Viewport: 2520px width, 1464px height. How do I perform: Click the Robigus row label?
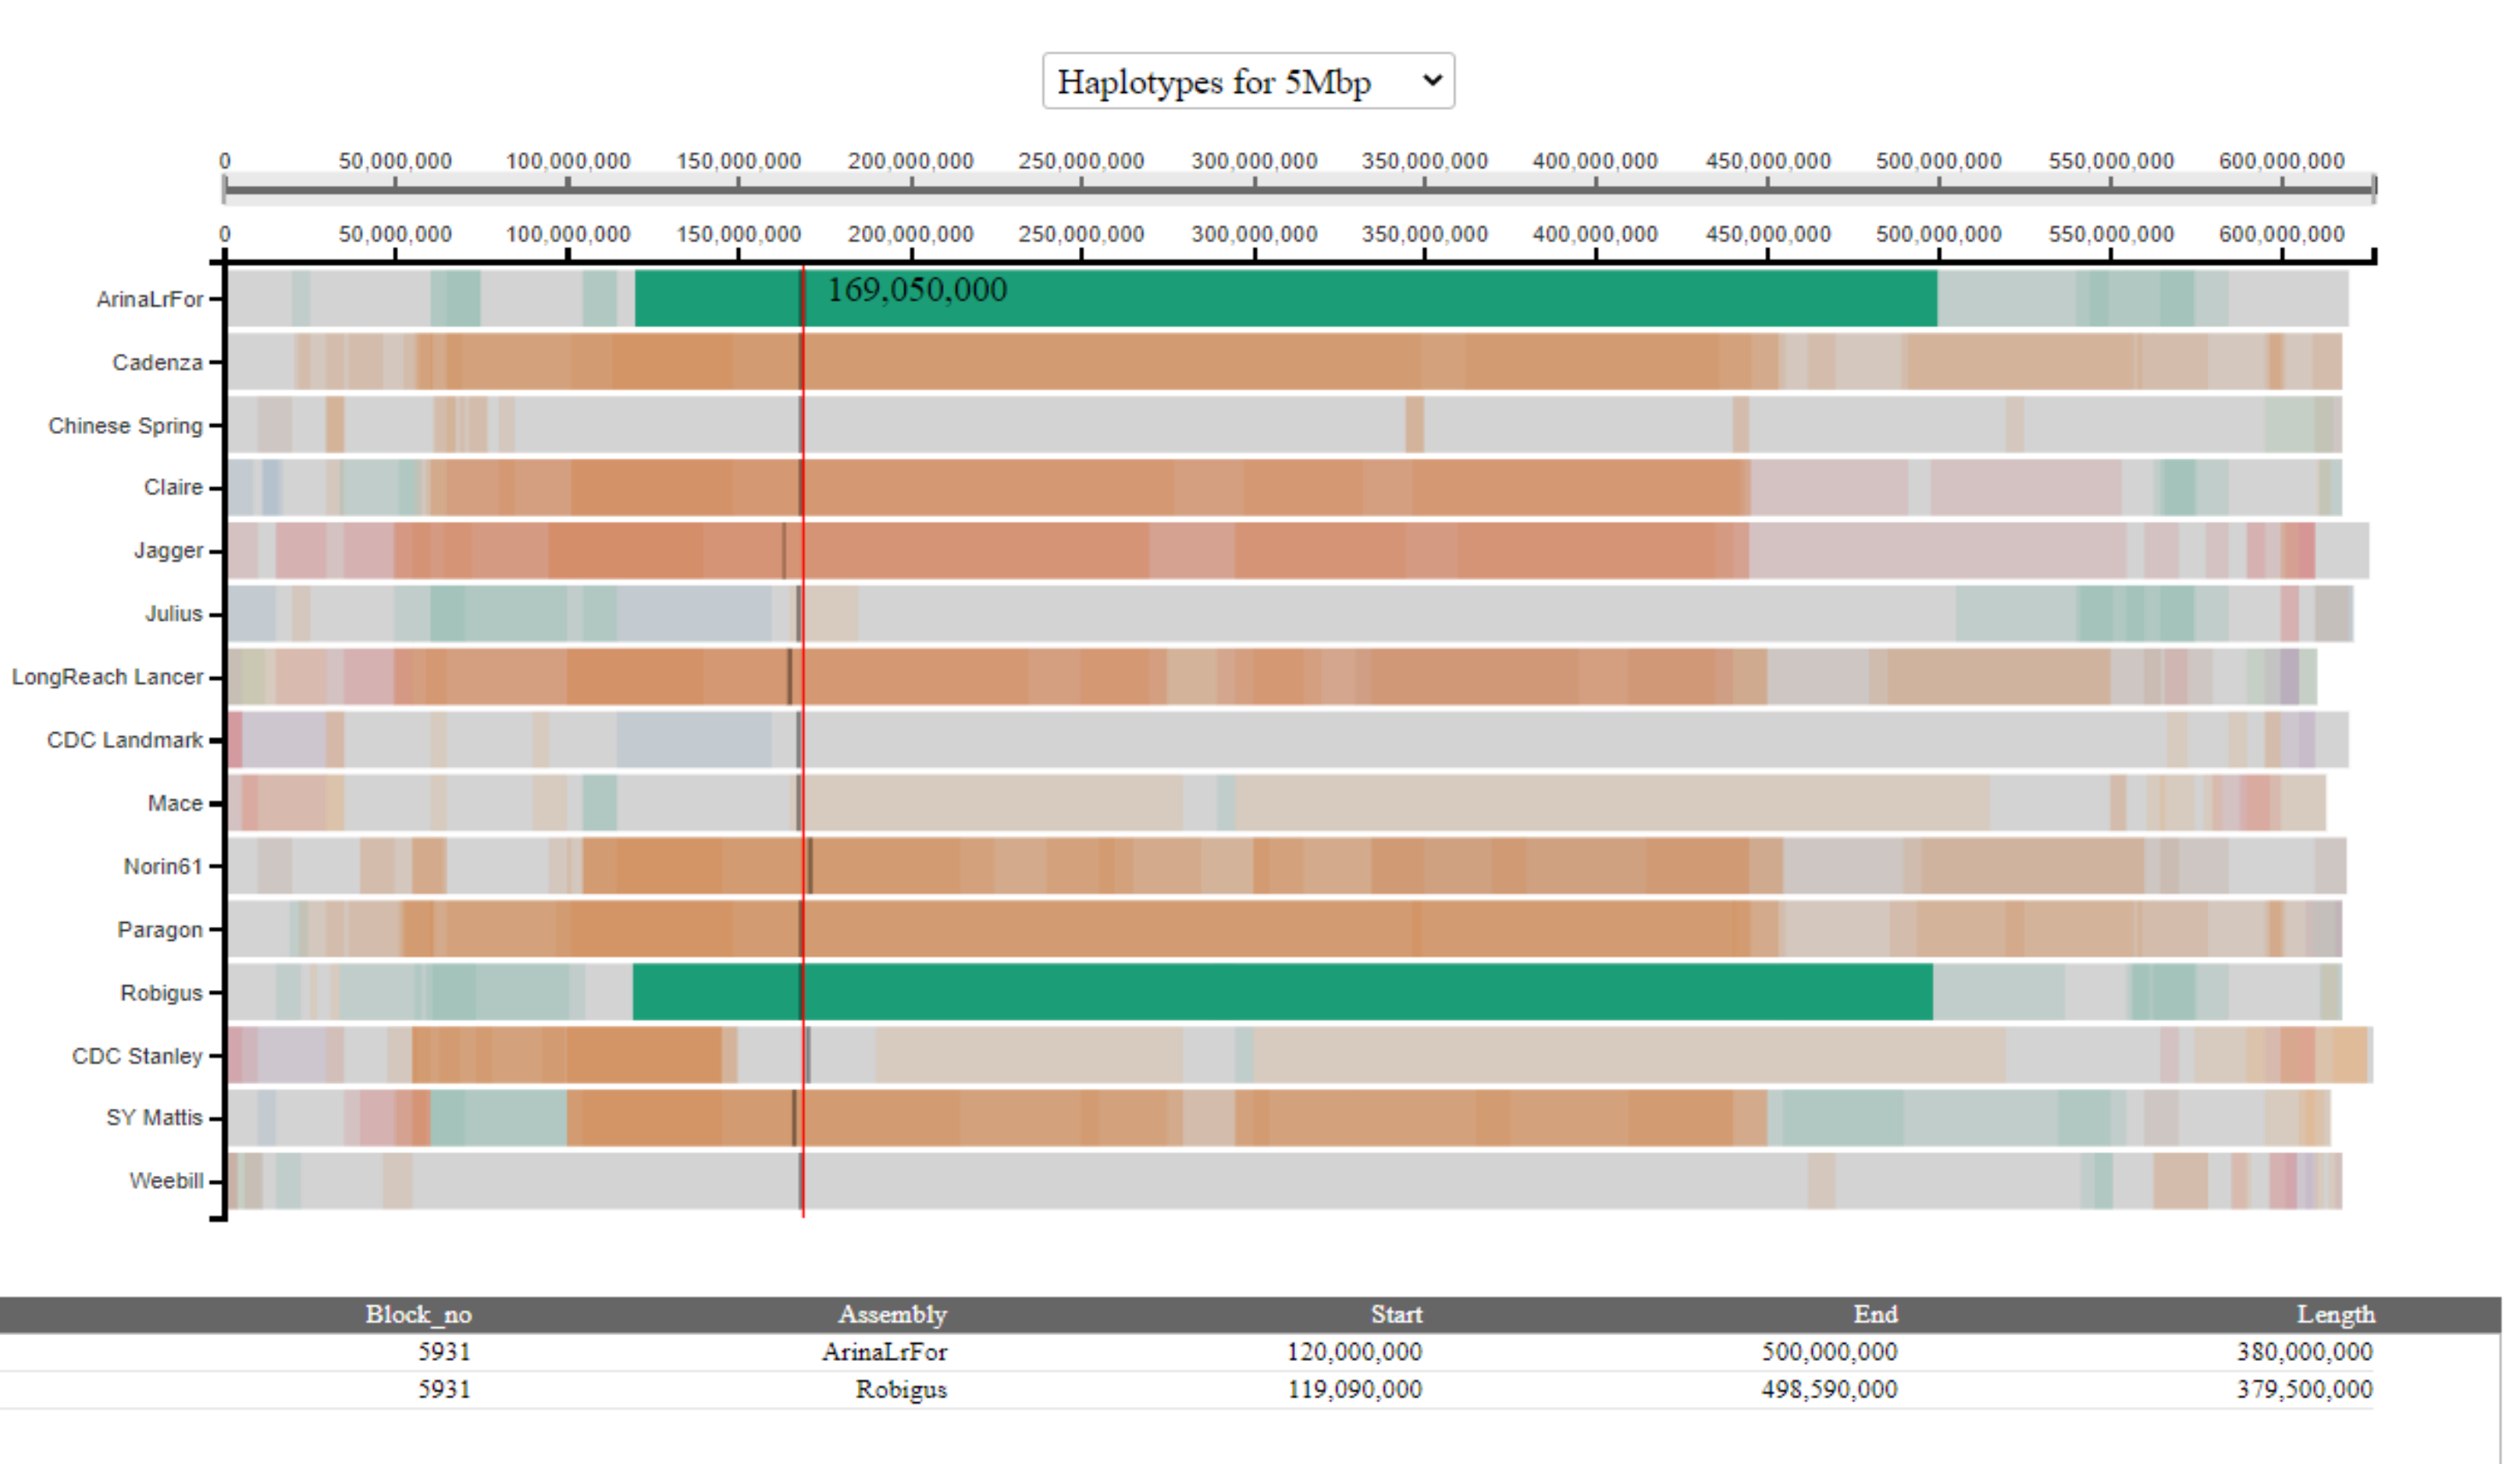(161, 993)
